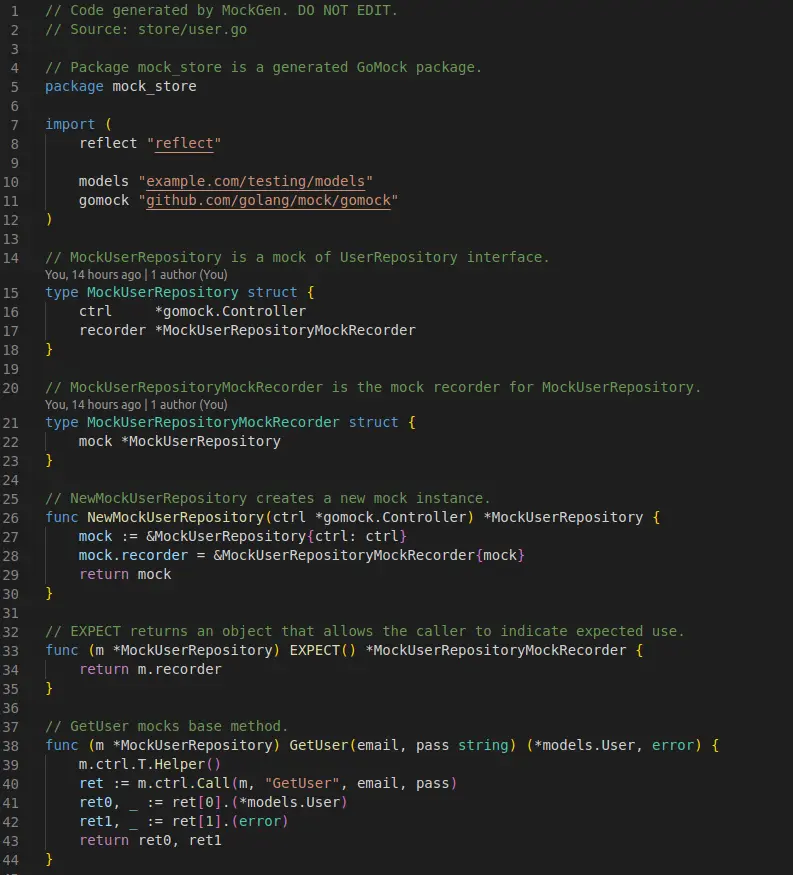Viewport: 793px width, 875px height.
Task: Click "*MockUserRepository" field type on line 22
Action: (201, 441)
